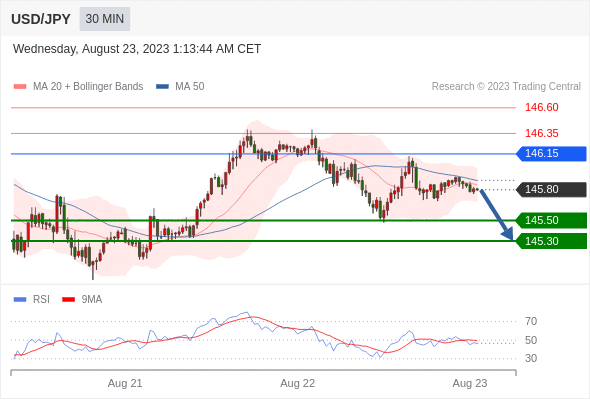590x400 pixels.
Task: Select the black 145.80 current price tag
Action: (x=551, y=189)
